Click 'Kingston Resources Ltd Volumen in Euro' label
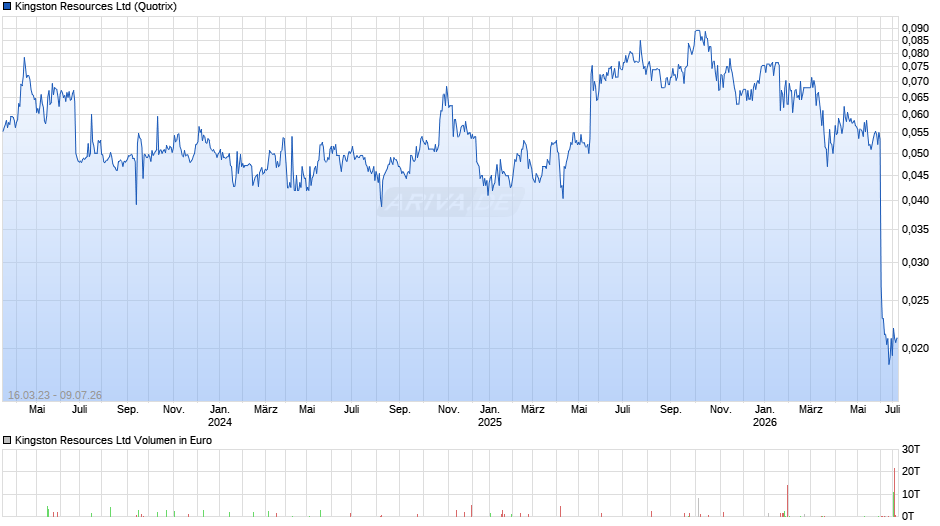Viewport: 940px width, 526px height. click(113, 440)
